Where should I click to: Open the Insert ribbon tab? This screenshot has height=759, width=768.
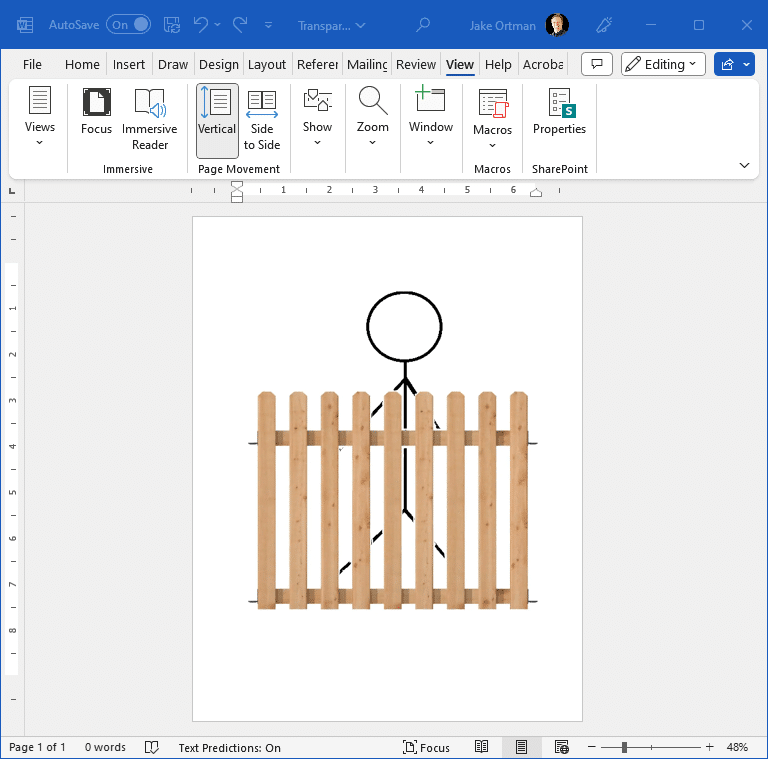click(x=129, y=64)
